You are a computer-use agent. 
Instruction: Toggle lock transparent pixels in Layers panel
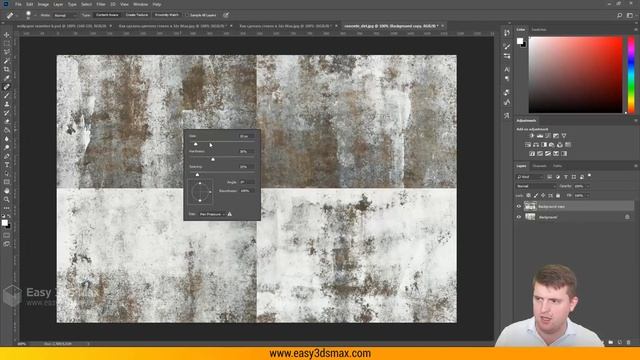(528, 196)
